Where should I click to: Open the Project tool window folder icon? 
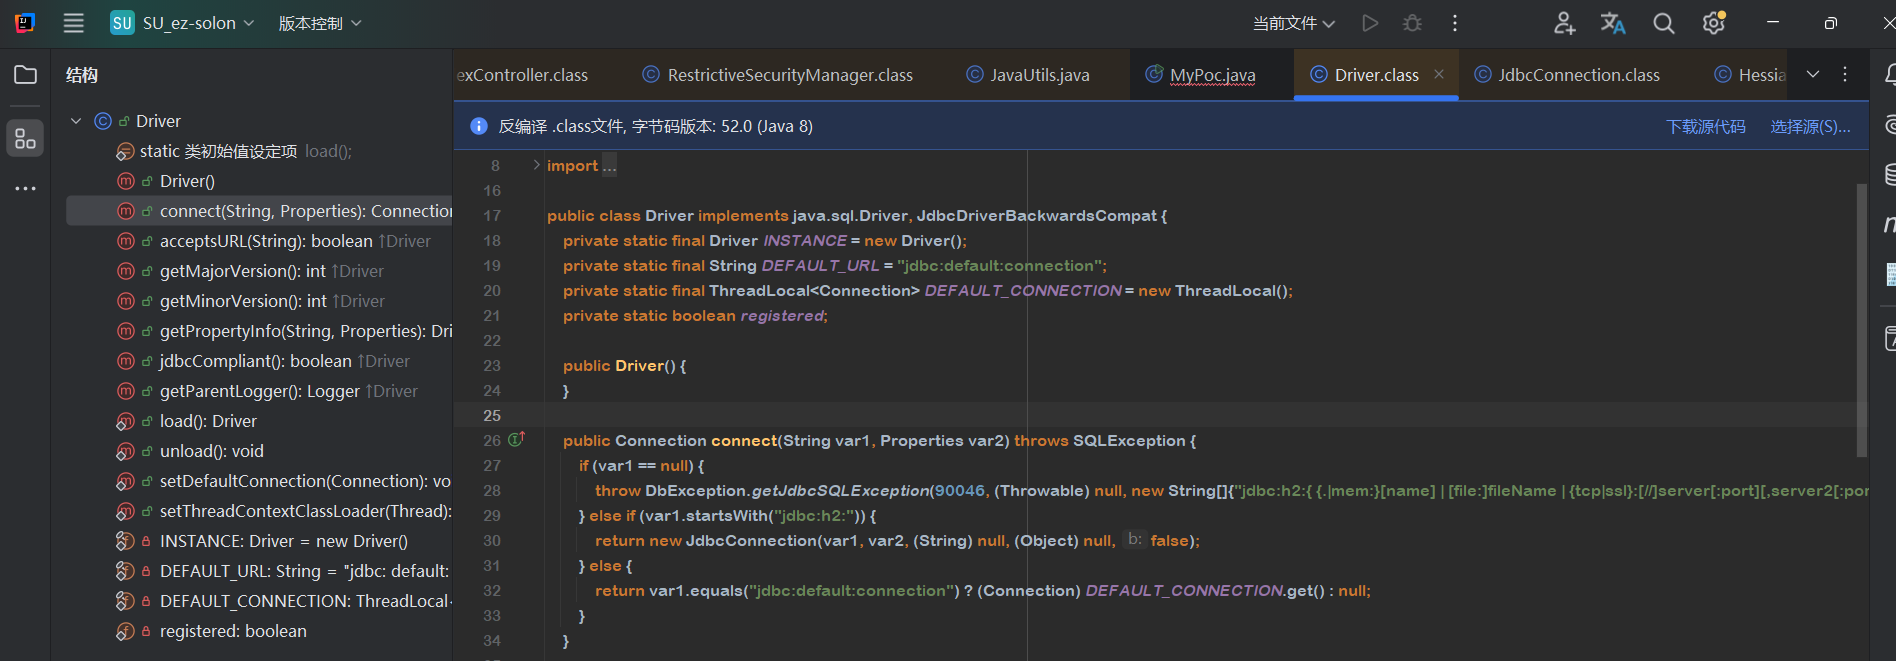(25, 75)
